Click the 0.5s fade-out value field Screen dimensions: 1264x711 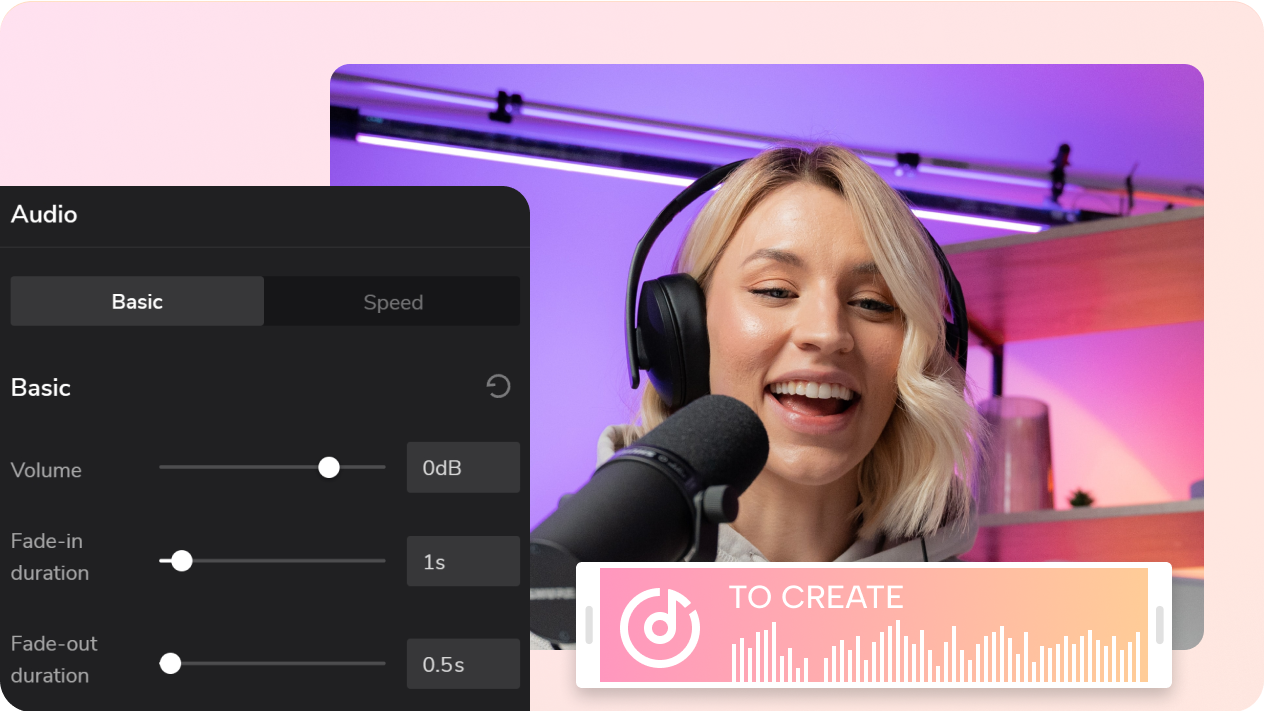tap(463, 664)
